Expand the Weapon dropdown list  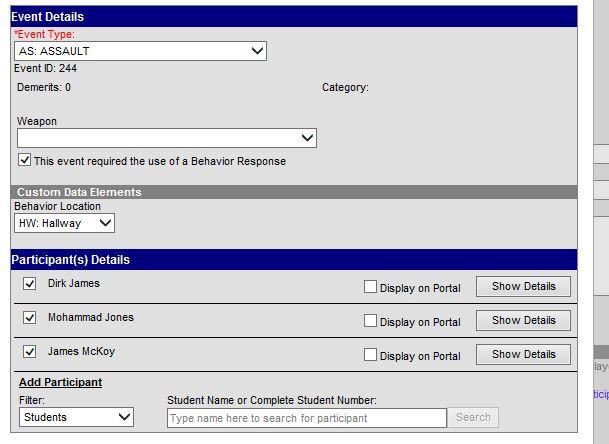point(167,138)
